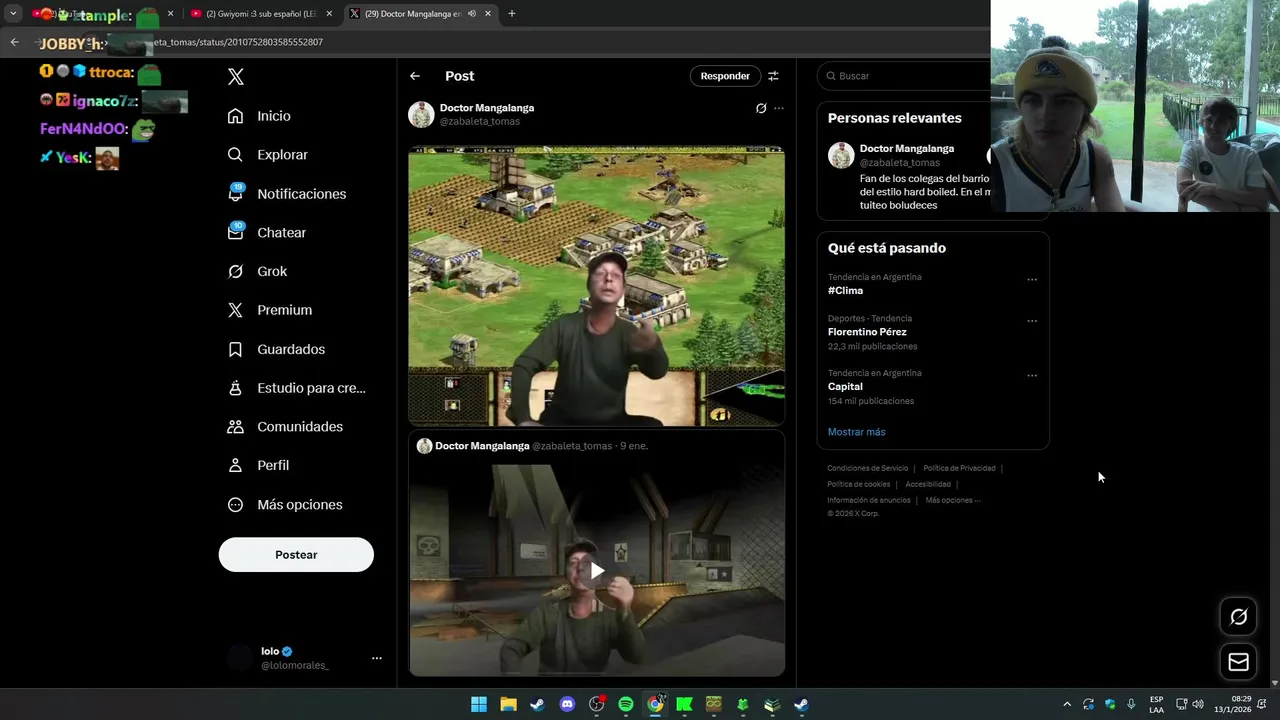Open the #Clima trend
Image resolution: width=1280 pixels, height=720 pixels.
click(x=845, y=291)
